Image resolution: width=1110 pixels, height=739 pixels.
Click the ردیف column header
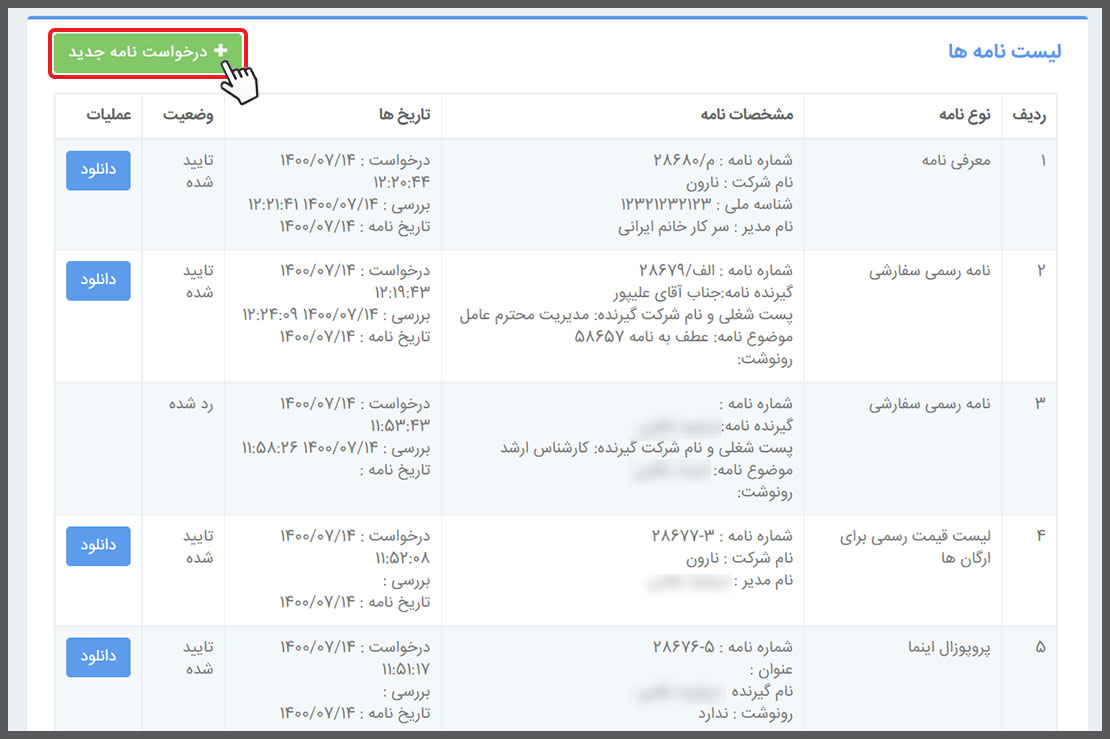coord(1029,115)
